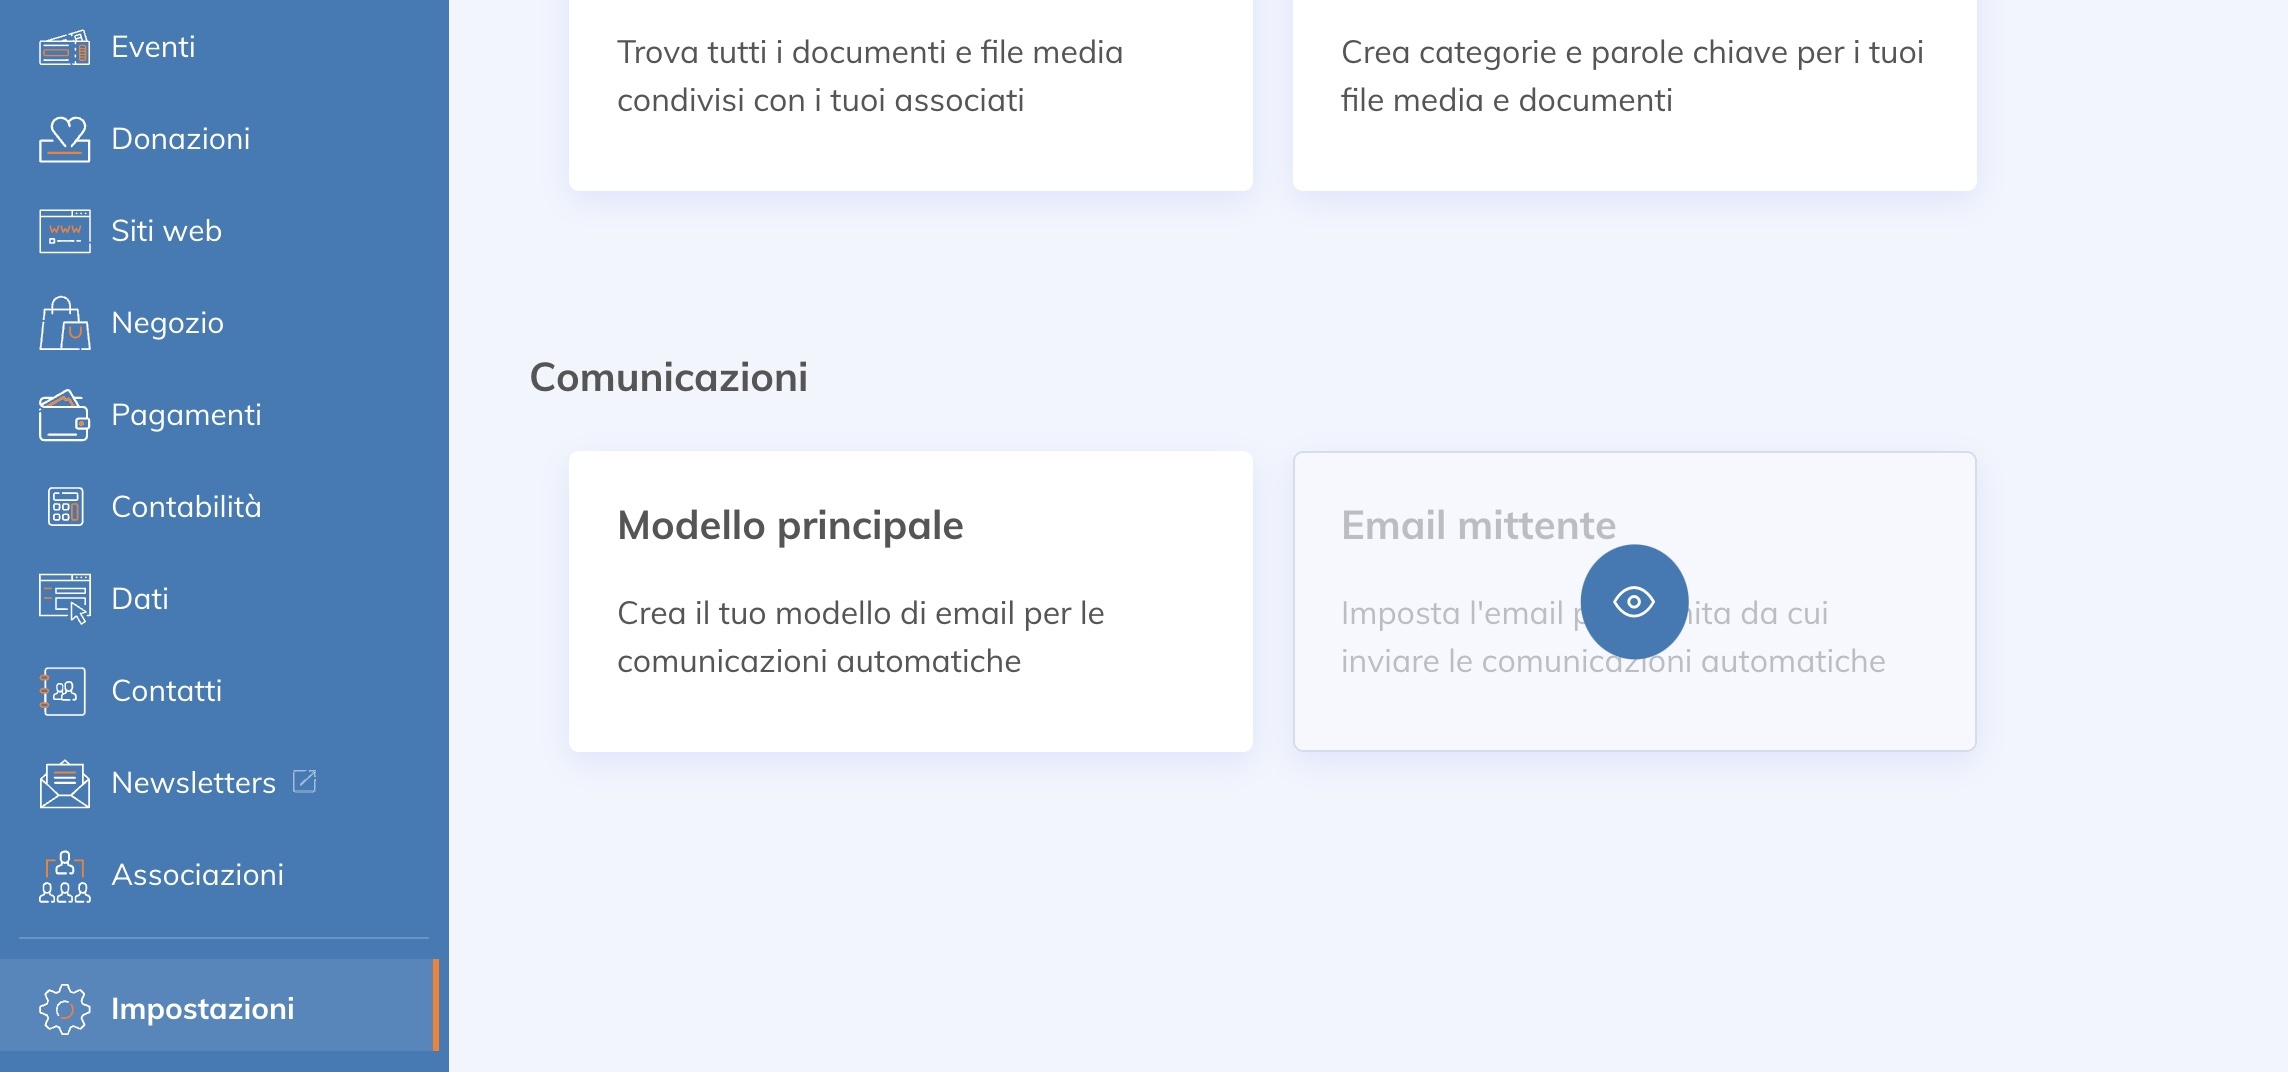Open the Modello principale card
Screen dimensions: 2288x1072
tap(910, 600)
